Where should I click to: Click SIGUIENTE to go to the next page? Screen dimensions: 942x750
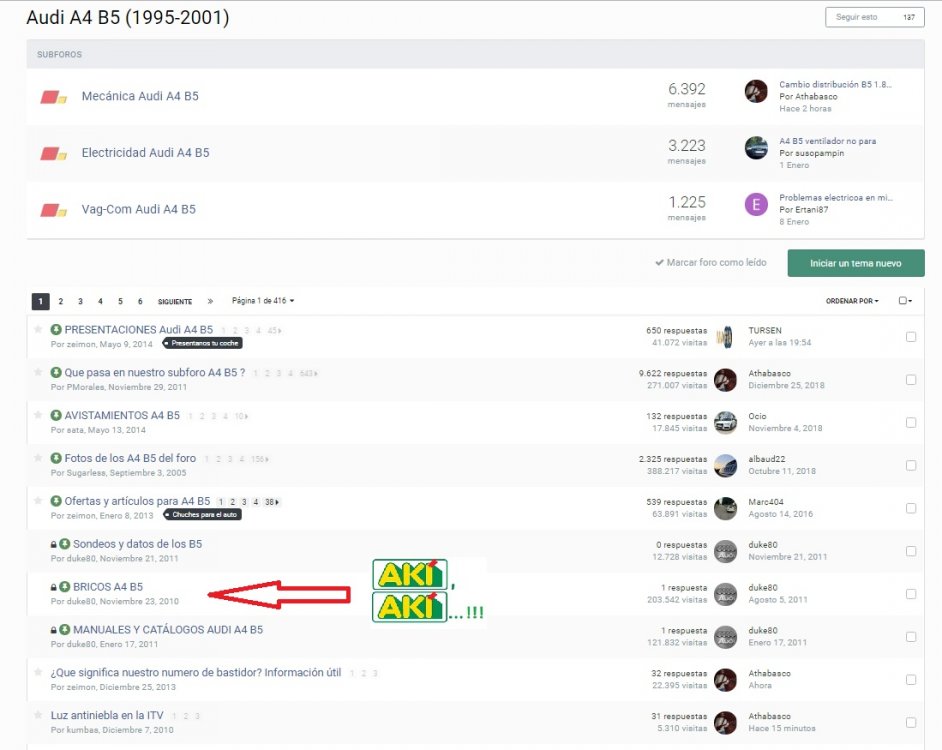175,302
